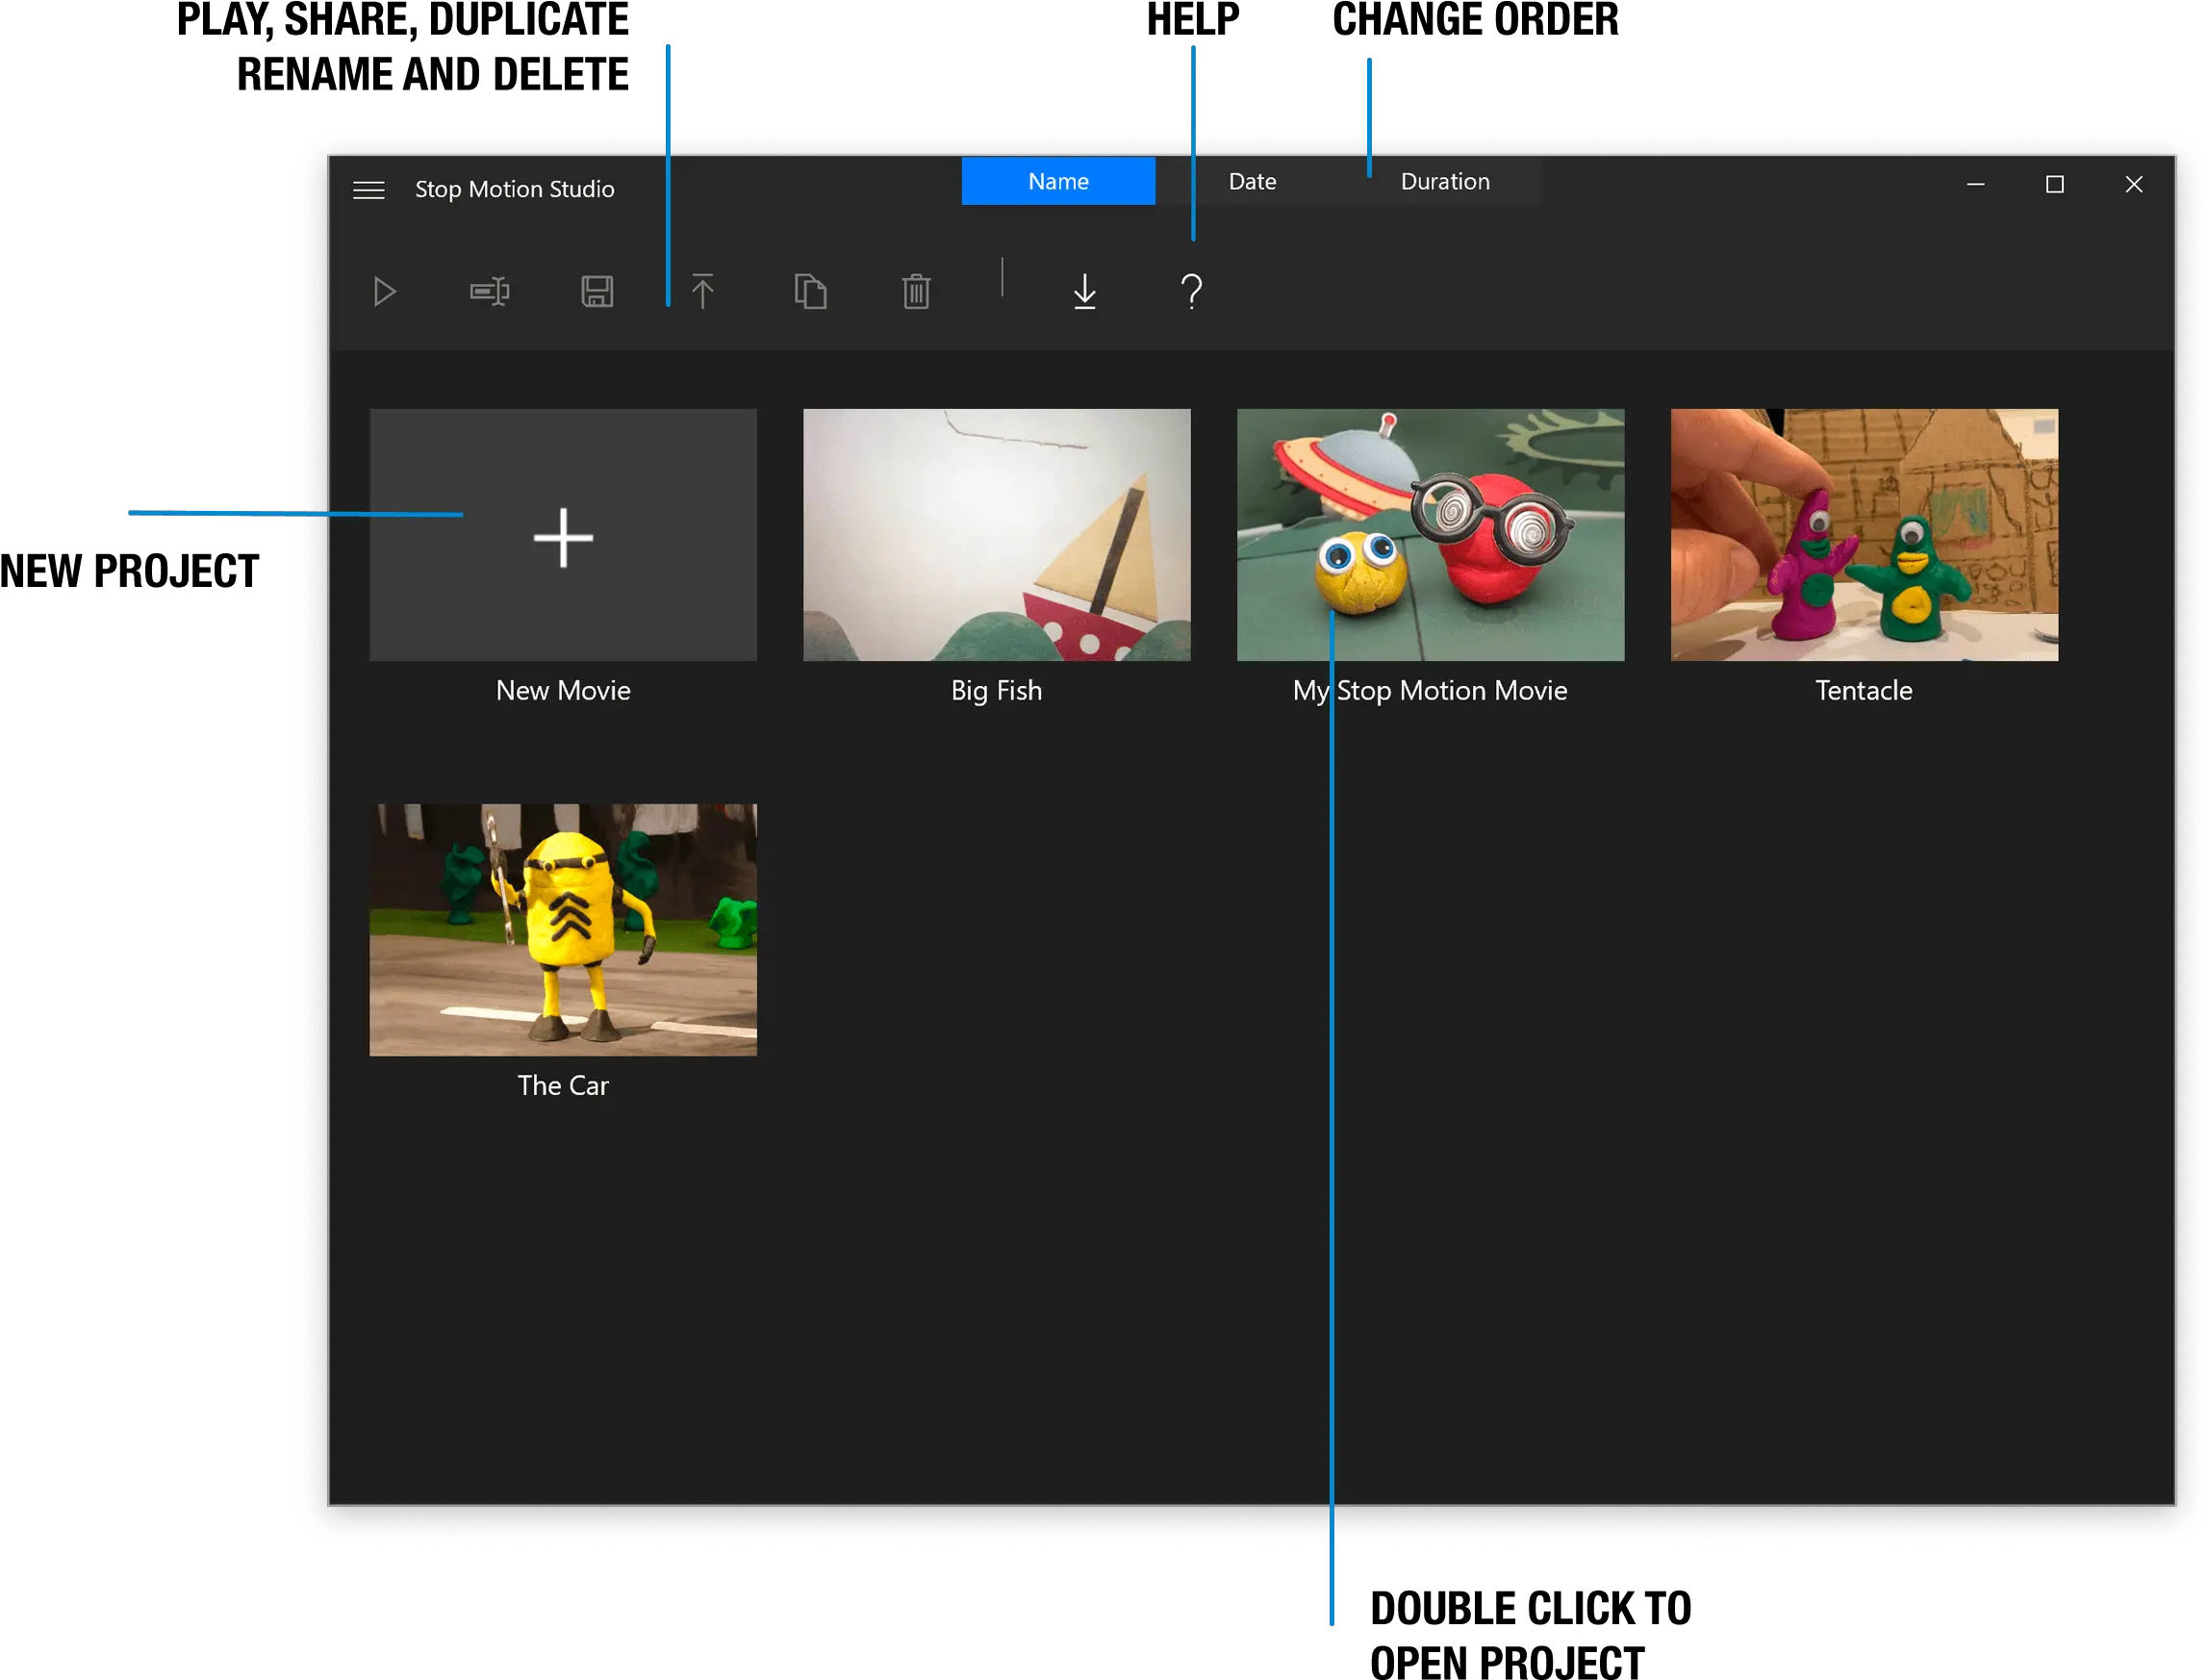2208x1680 pixels.
Task: Open the hamburger menu
Action: (x=368, y=189)
